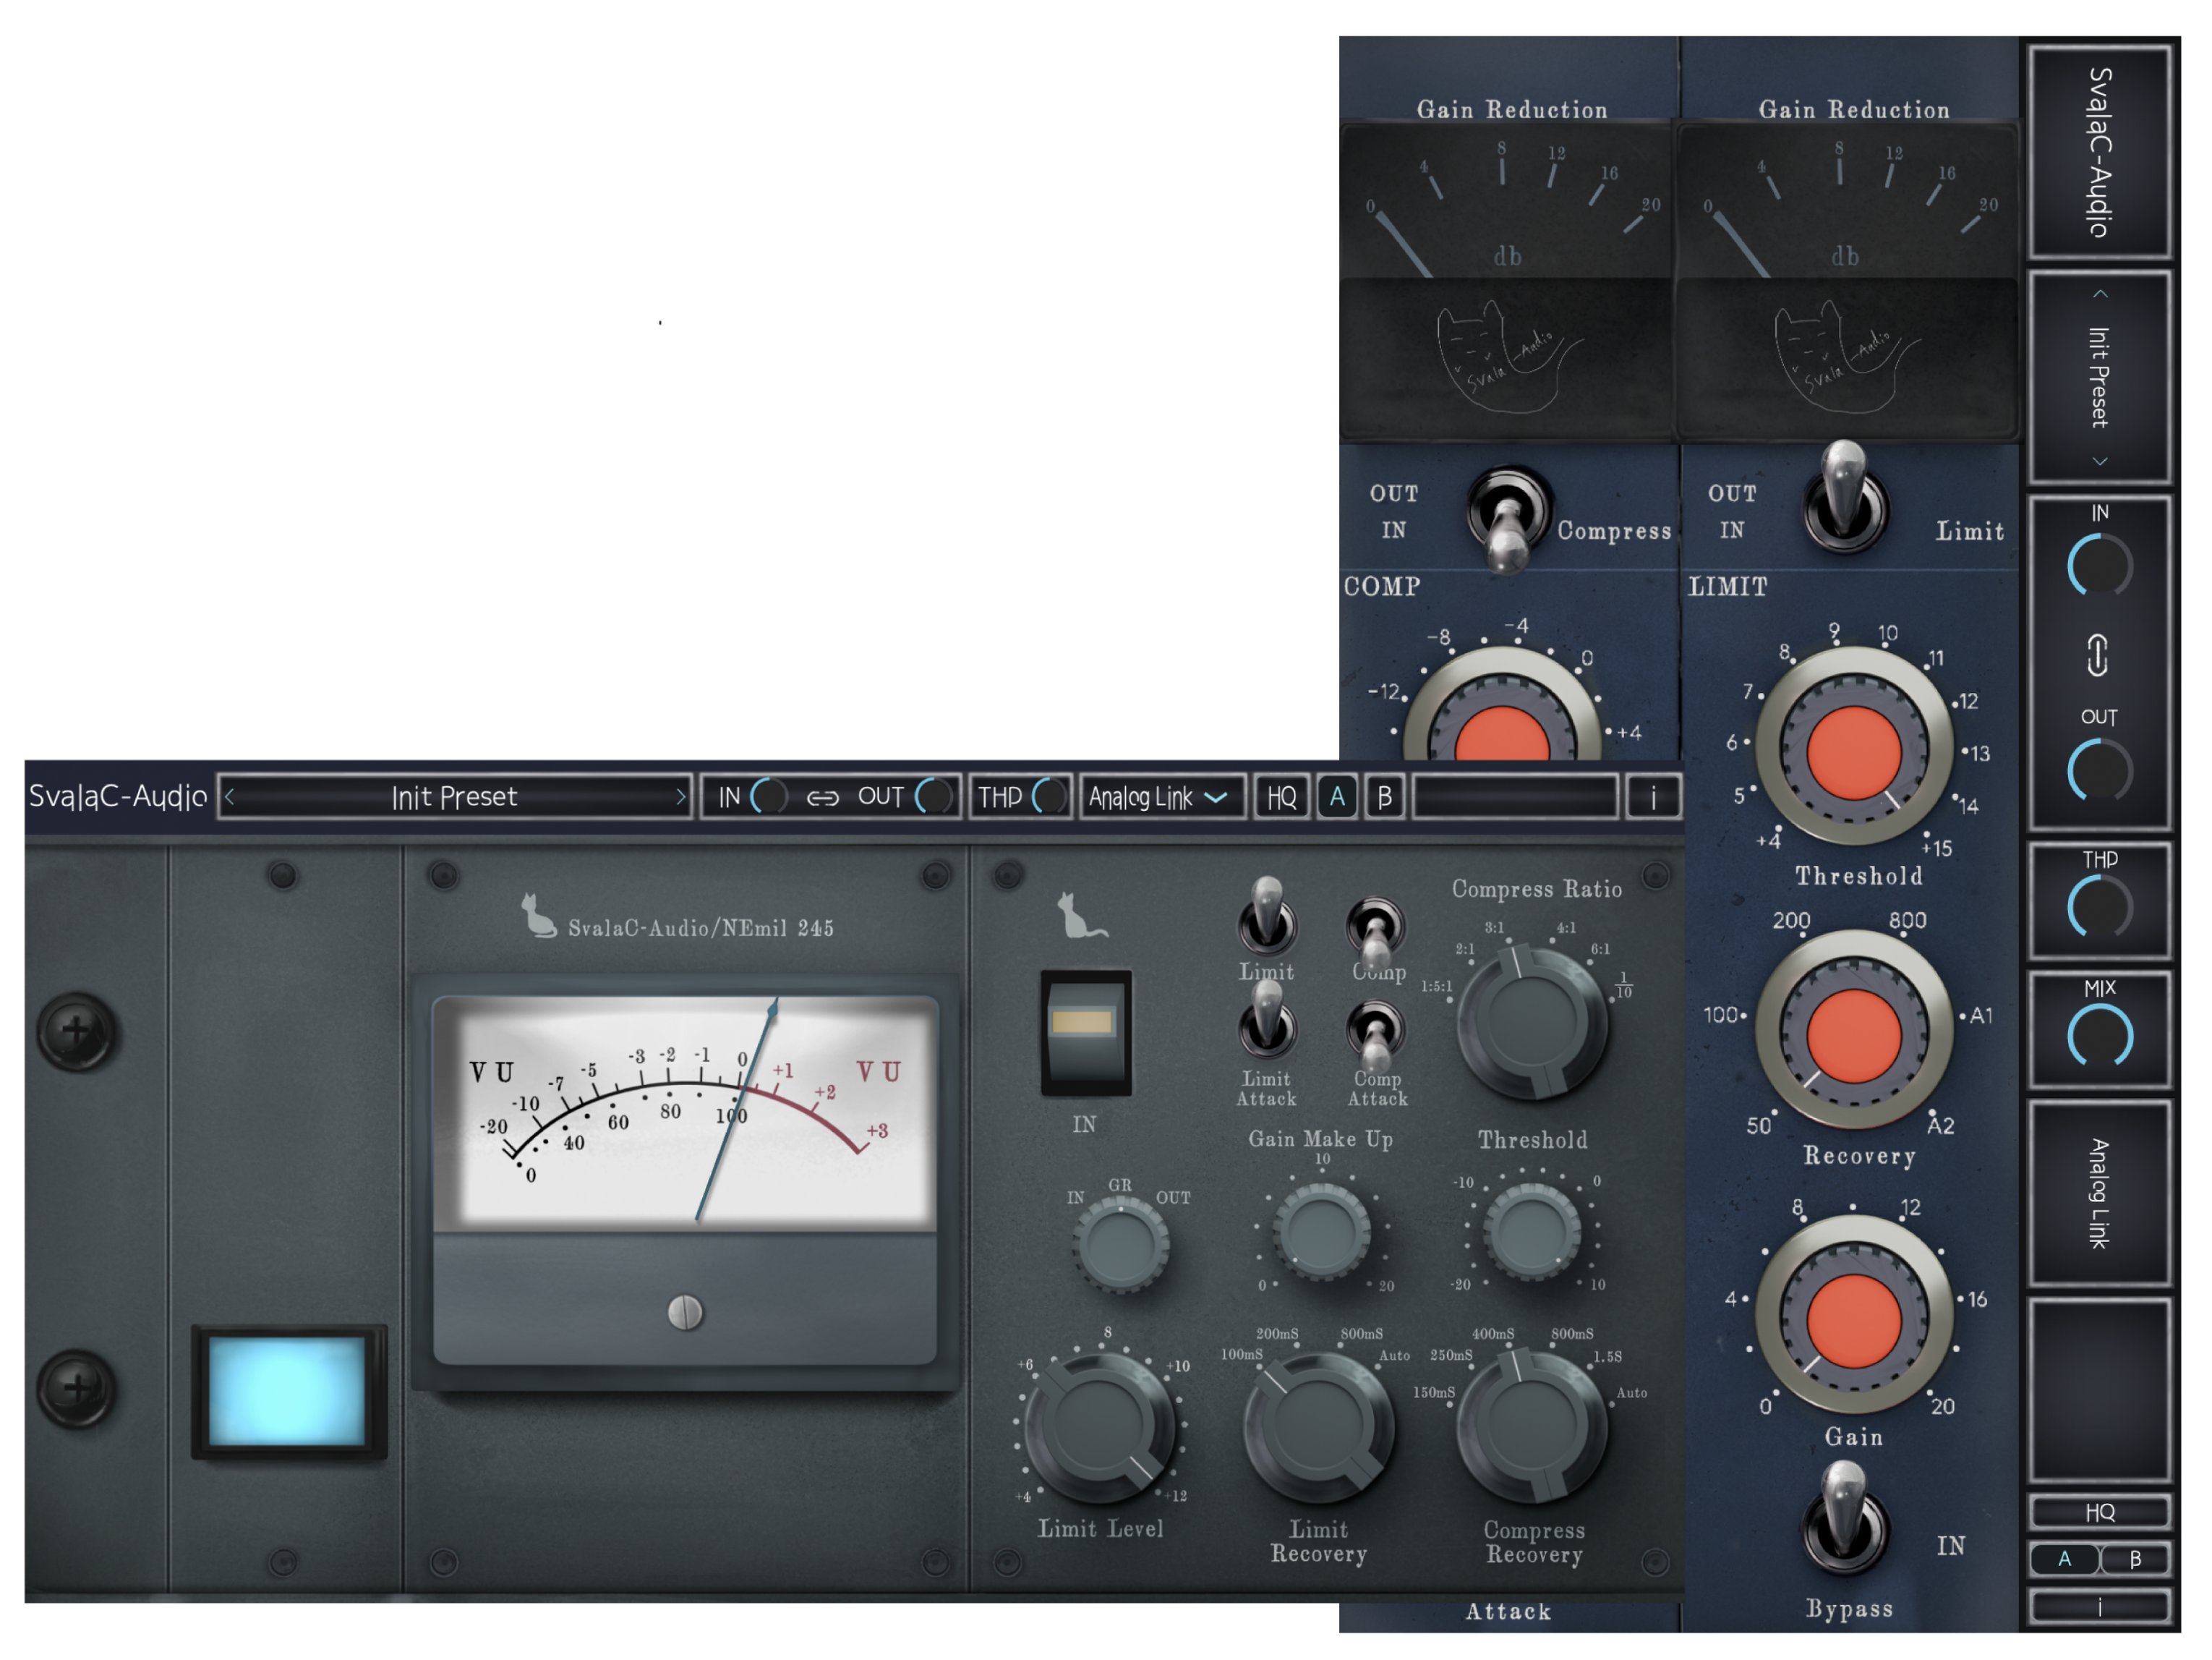This screenshot has width=2212, height=1660.
Task: Click the link icon between IN and OUT in the horizontal toolbar
Action: click(x=822, y=798)
